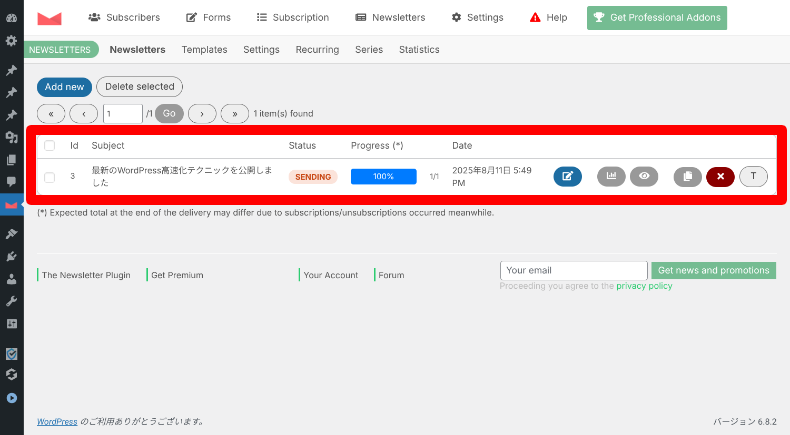
Task: Open the Newsletter envelope item in sidebar
Action: point(11,205)
